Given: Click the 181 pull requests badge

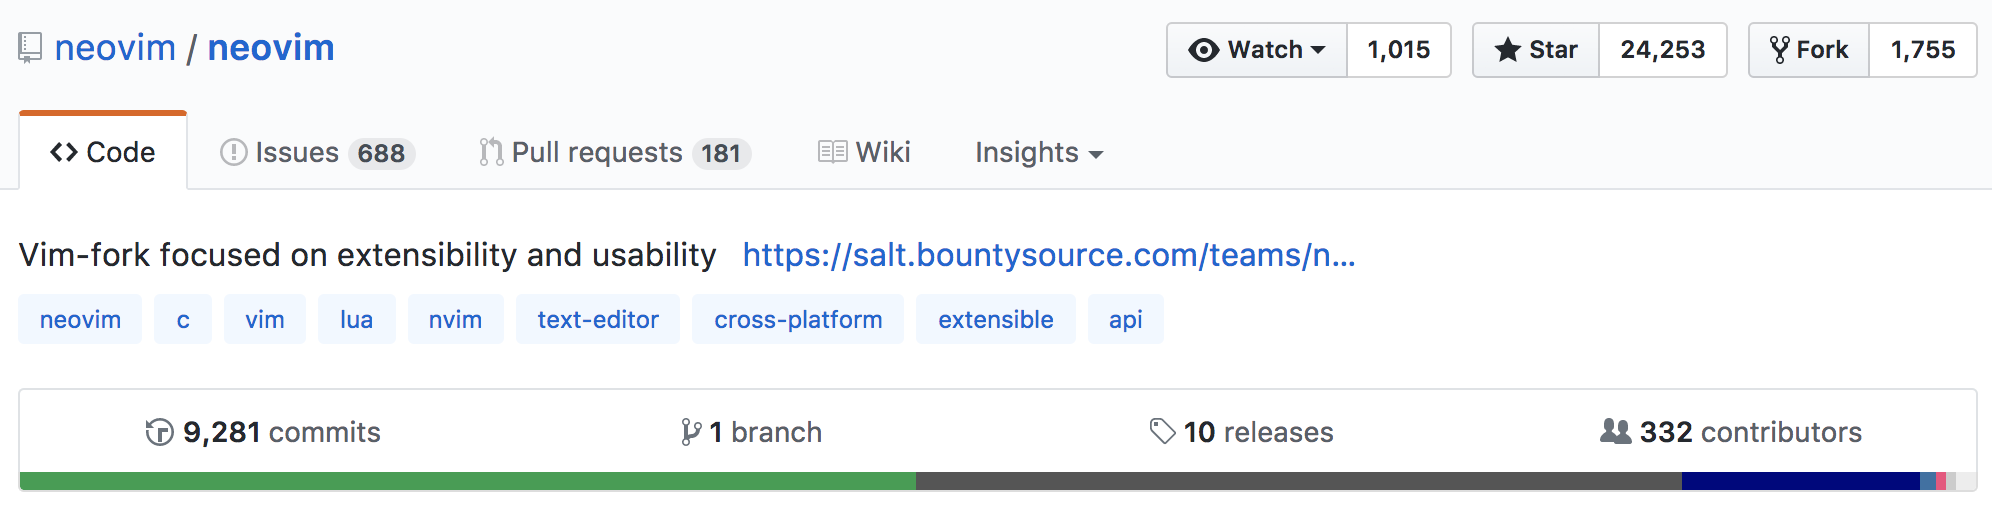Looking at the screenshot, I should click(x=721, y=153).
